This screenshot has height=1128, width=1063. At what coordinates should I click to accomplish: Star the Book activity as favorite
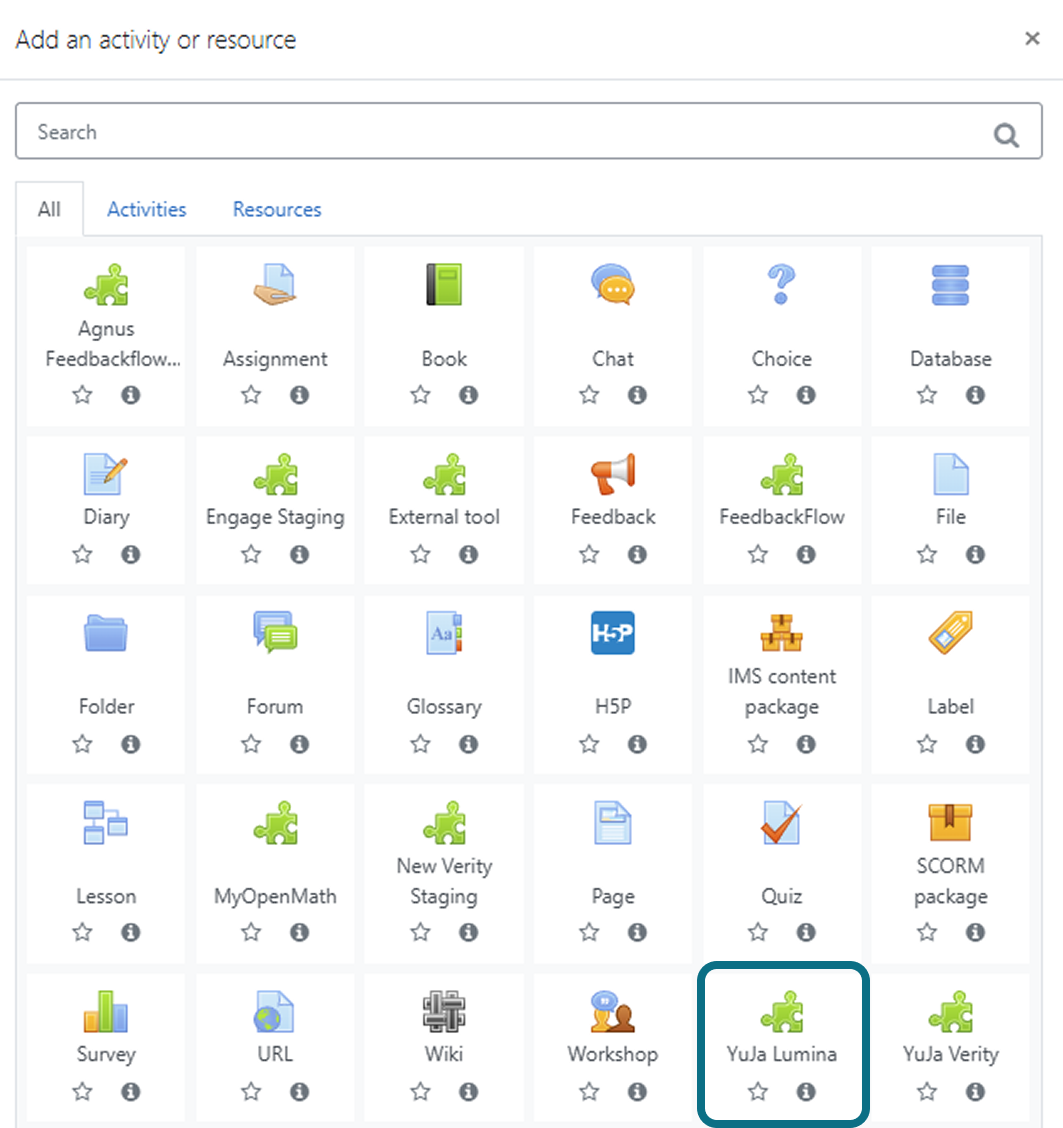pos(420,395)
